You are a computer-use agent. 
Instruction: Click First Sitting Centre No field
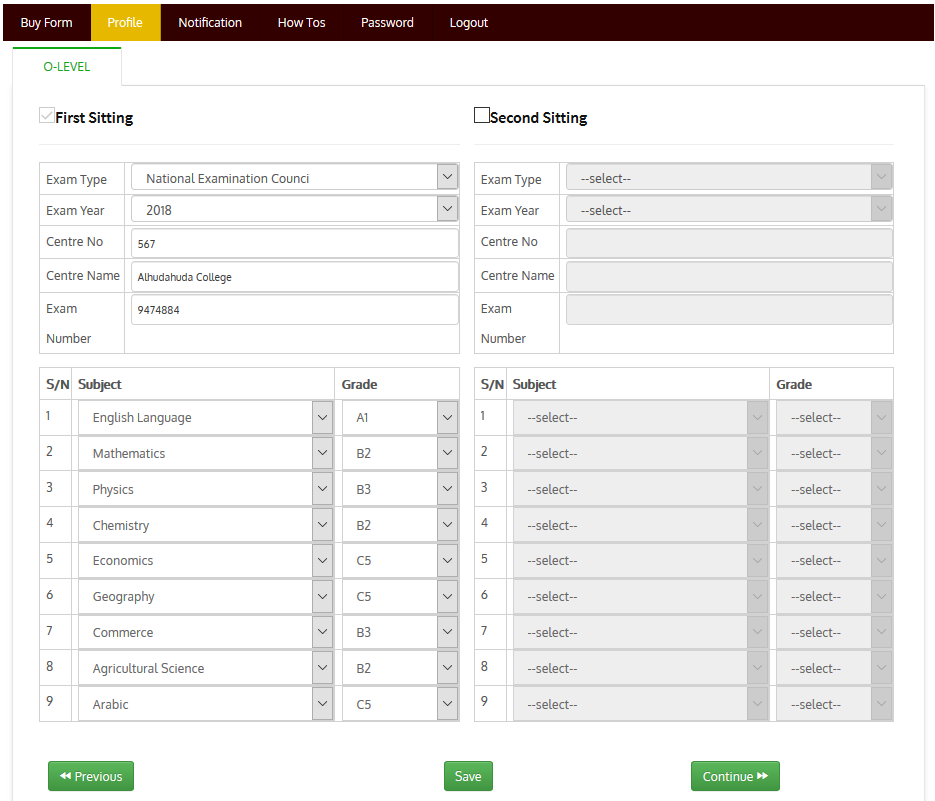(x=295, y=243)
